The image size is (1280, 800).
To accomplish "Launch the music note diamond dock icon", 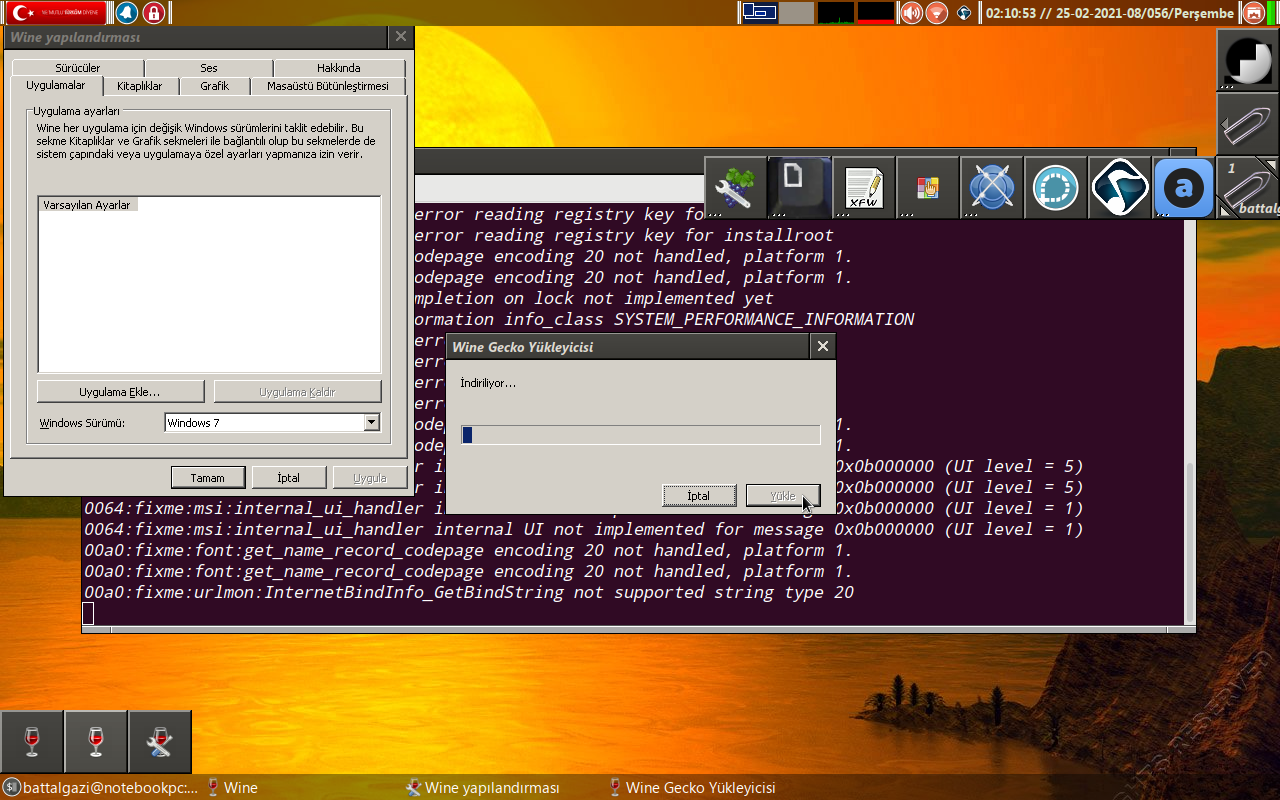I will click(x=1120, y=187).
